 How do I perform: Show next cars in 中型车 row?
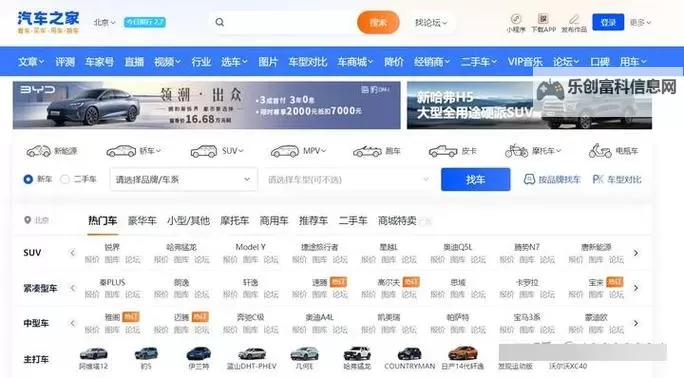pos(636,323)
